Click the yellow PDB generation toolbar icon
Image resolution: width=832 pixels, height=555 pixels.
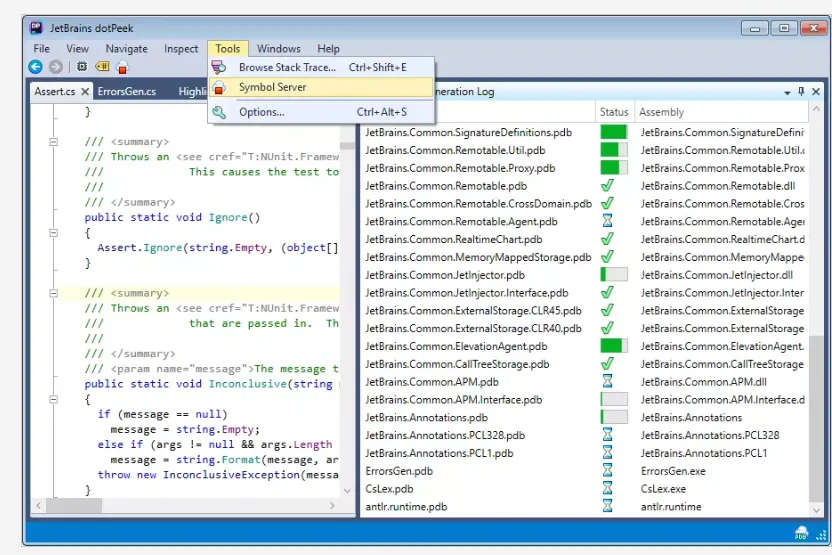point(102,66)
